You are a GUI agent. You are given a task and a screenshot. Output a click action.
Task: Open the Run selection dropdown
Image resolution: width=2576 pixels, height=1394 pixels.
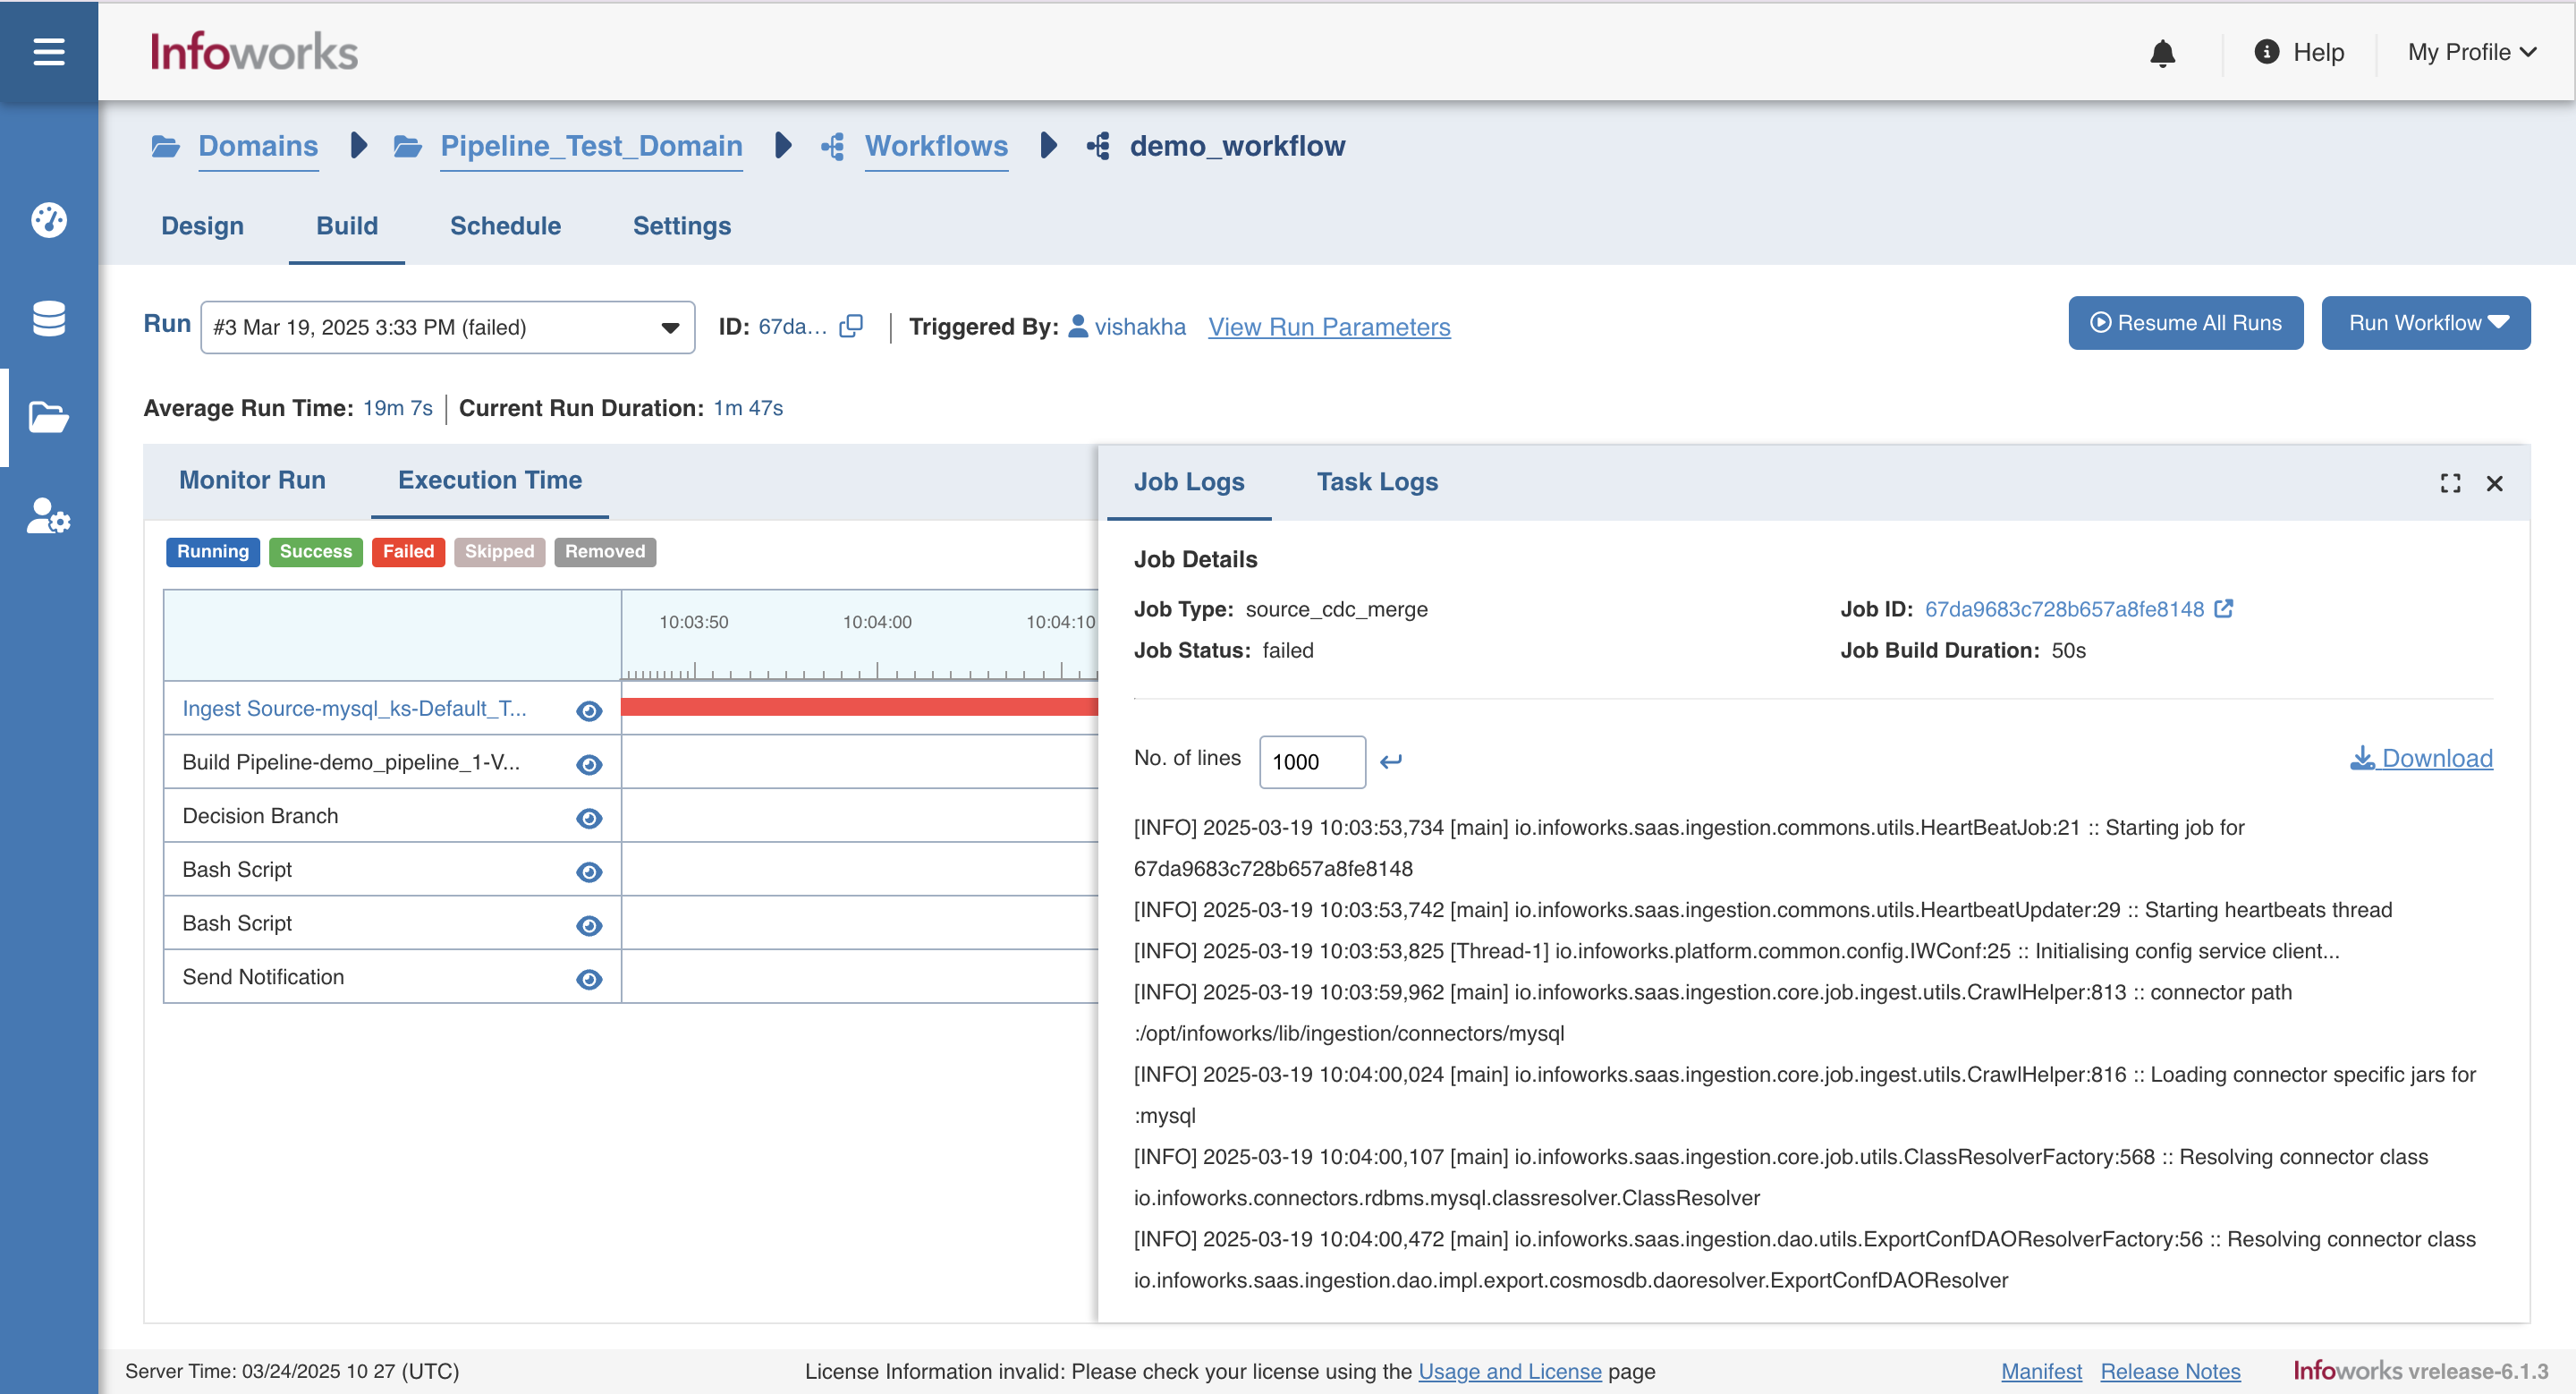tap(447, 327)
